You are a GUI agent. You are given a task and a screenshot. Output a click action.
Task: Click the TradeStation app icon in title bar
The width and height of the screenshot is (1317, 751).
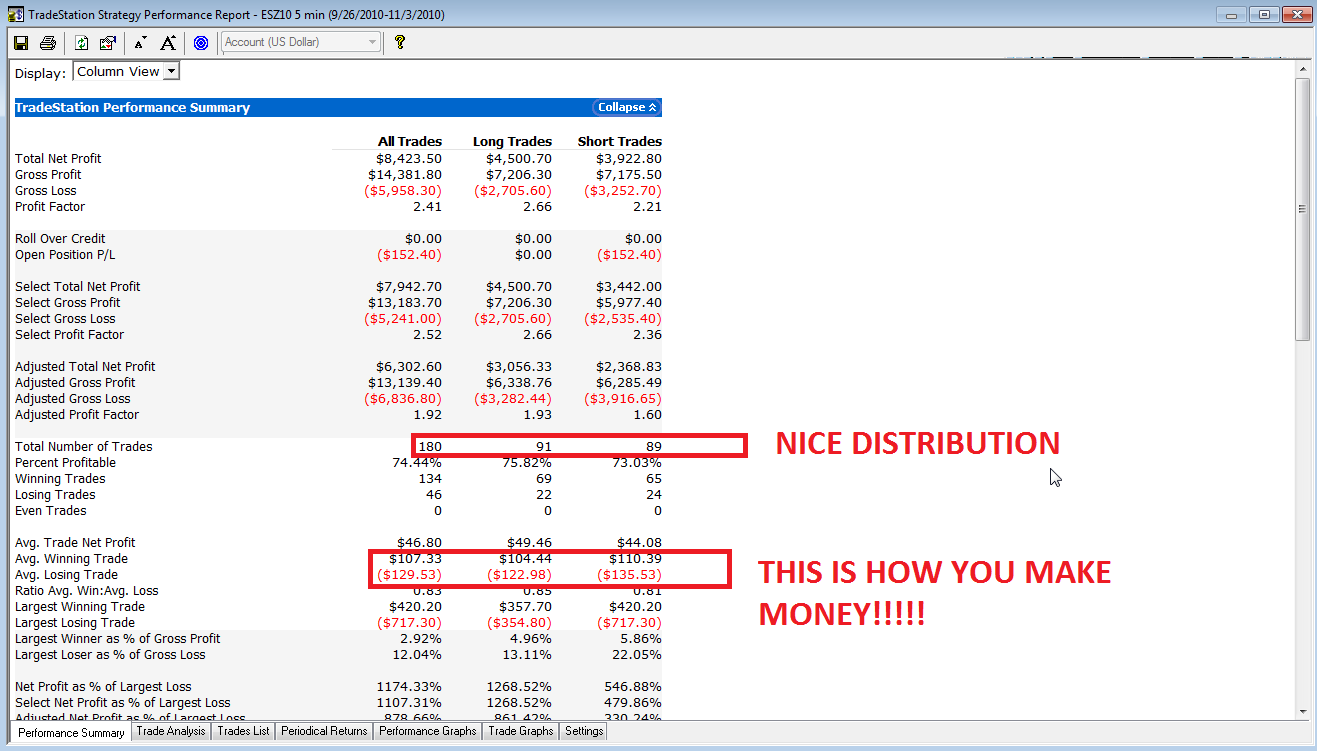(15, 15)
